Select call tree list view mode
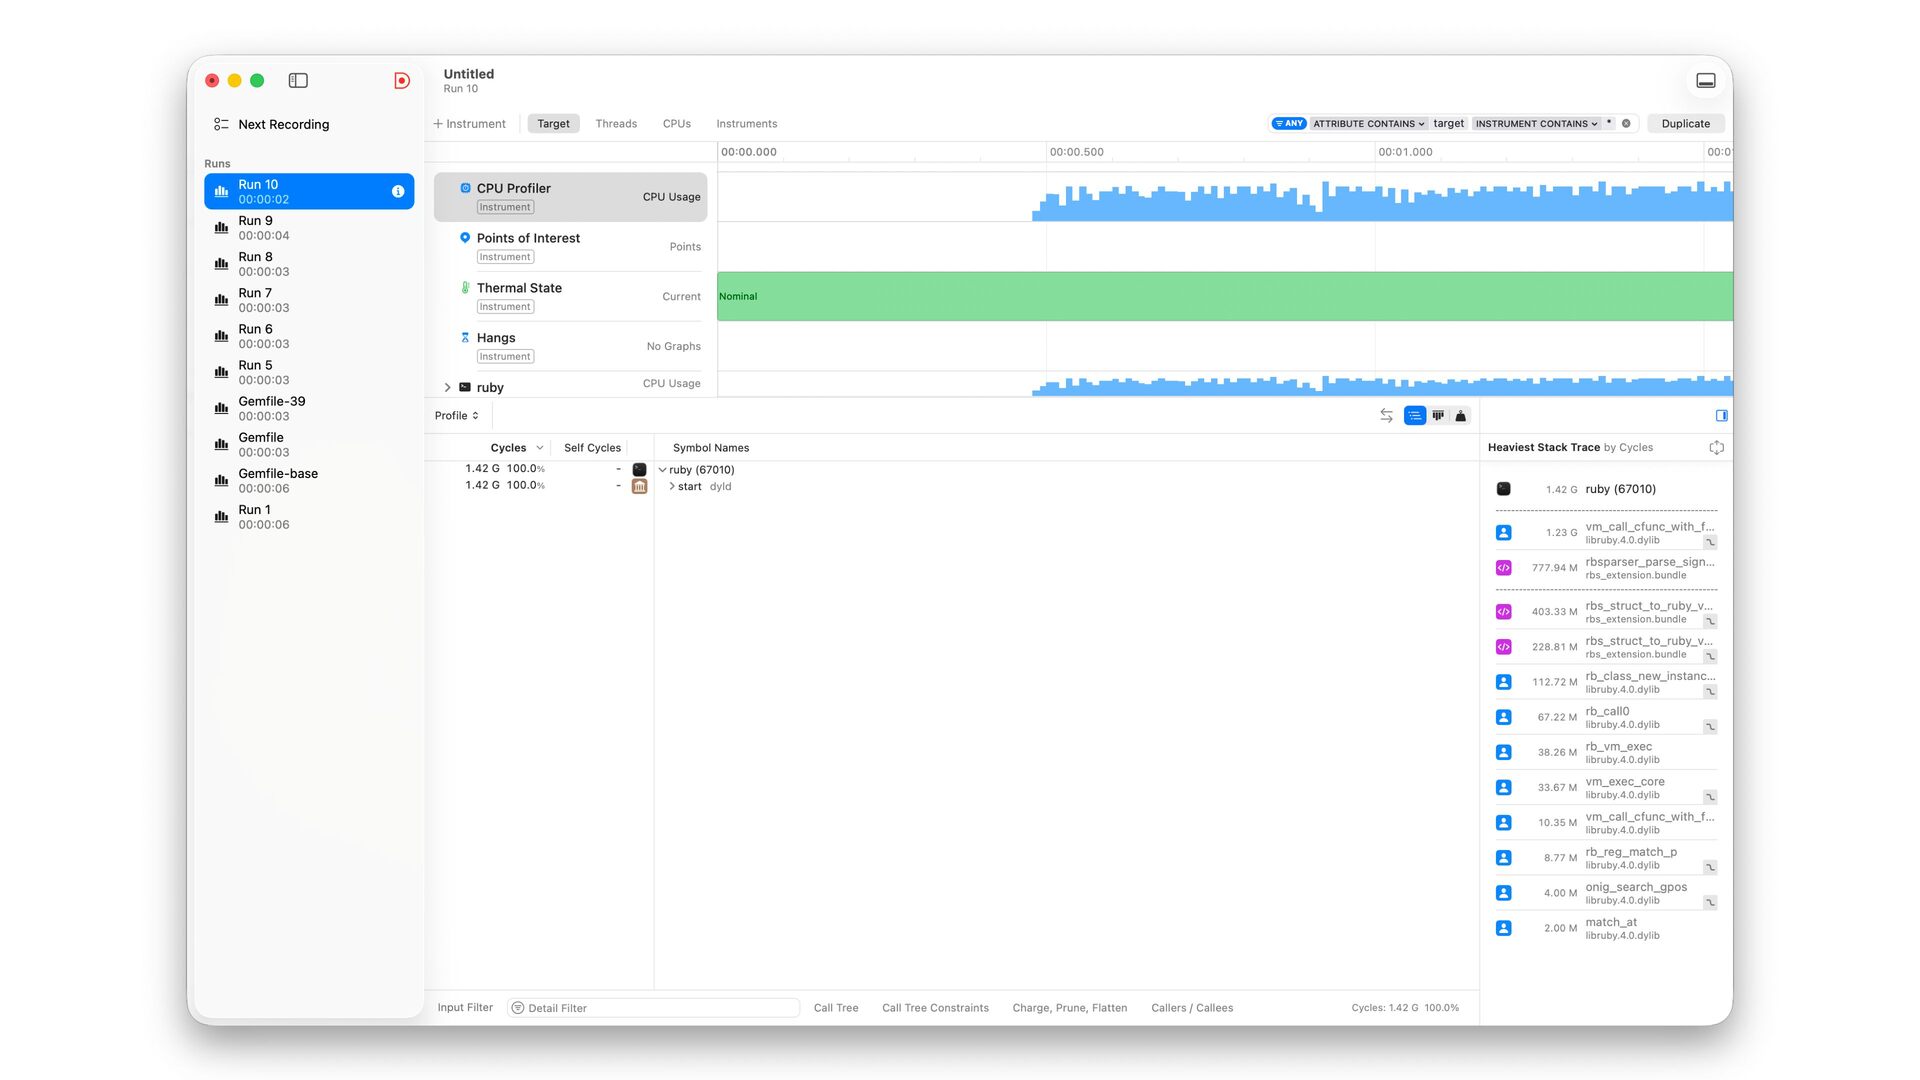 1414,416
